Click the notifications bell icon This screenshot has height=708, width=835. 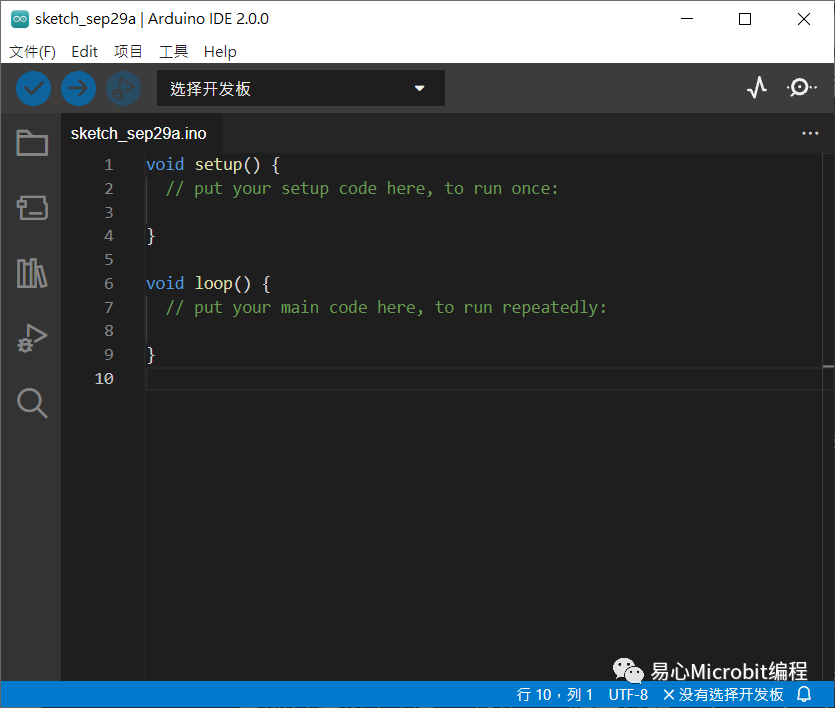(x=804, y=694)
